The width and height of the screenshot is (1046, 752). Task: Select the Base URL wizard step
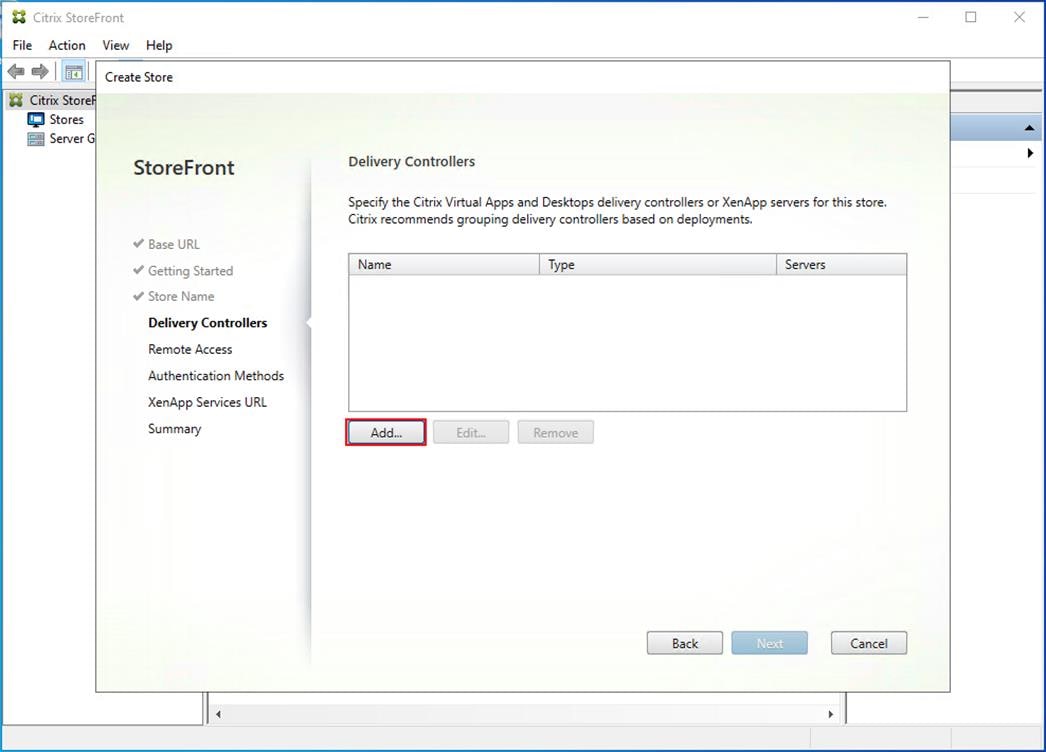coord(173,244)
